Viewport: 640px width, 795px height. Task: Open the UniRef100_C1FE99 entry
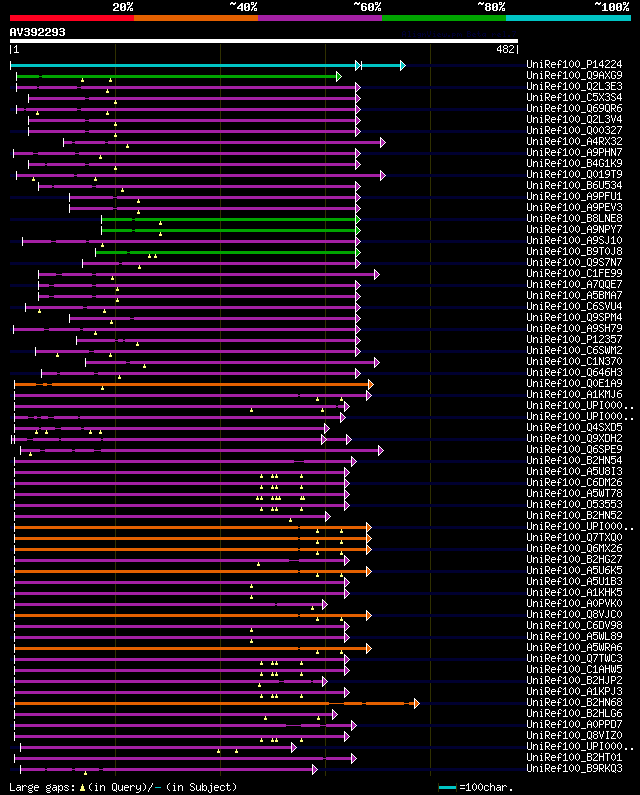click(574, 273)
